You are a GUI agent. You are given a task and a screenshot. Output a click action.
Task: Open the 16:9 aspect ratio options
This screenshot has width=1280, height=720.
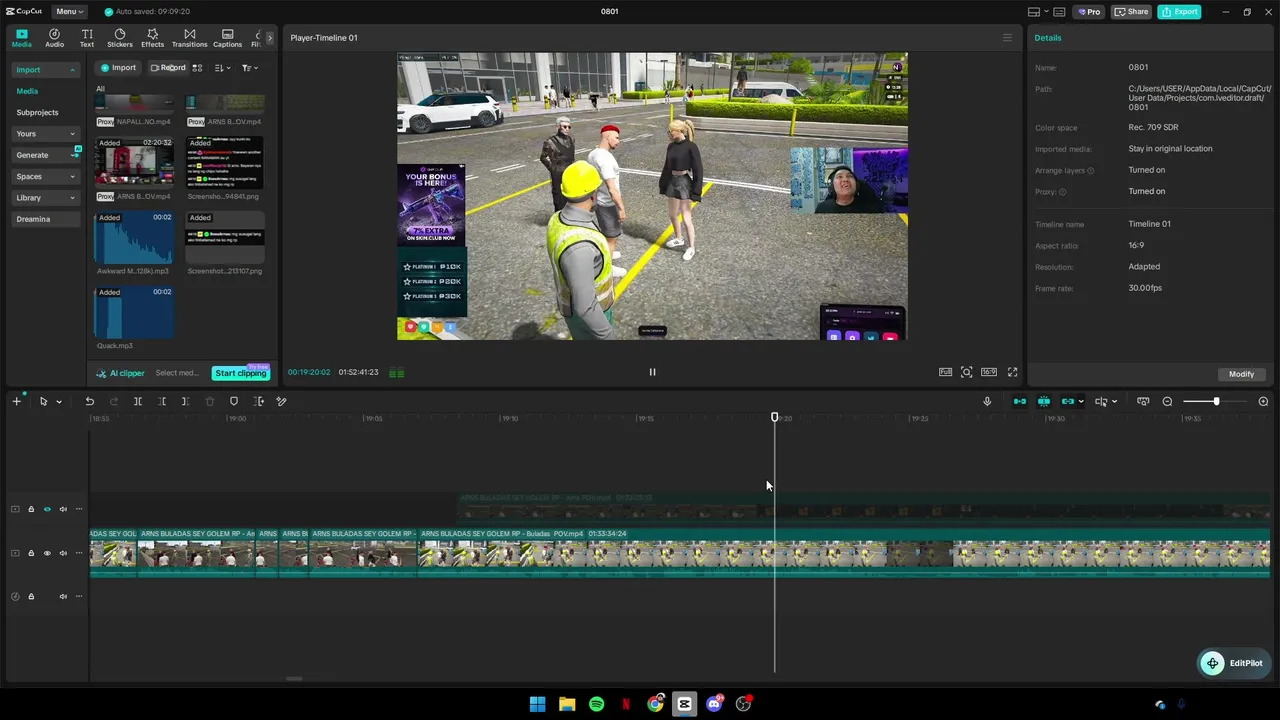point(989,372)
